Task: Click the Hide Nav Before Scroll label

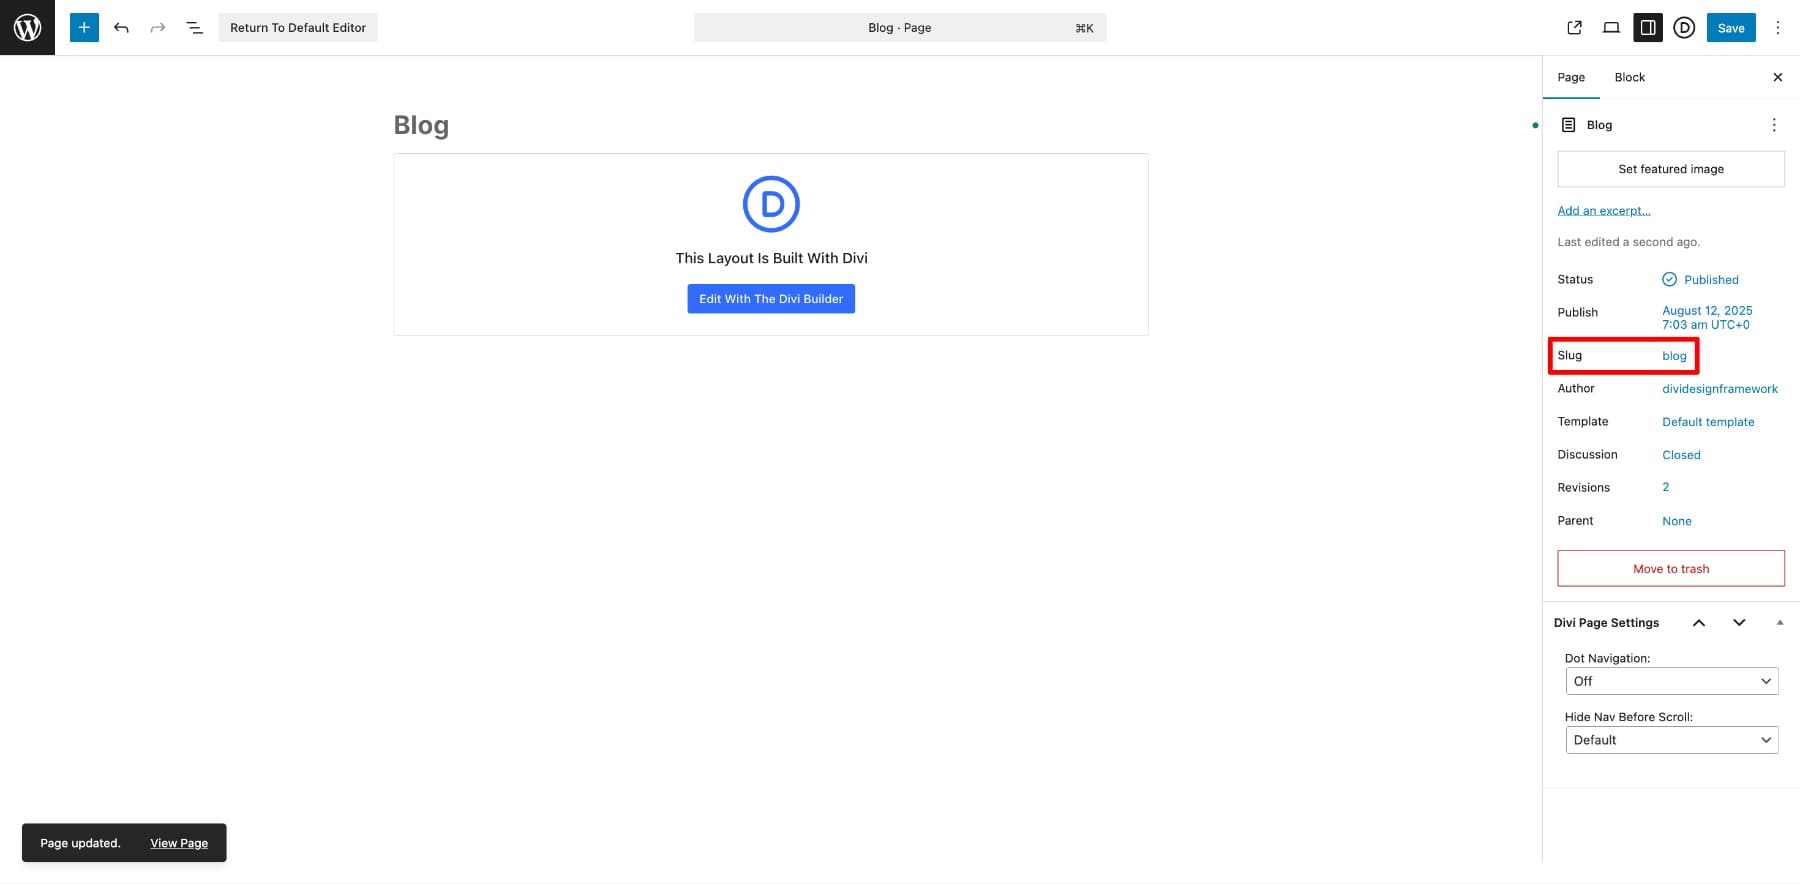Action: 1628,717
